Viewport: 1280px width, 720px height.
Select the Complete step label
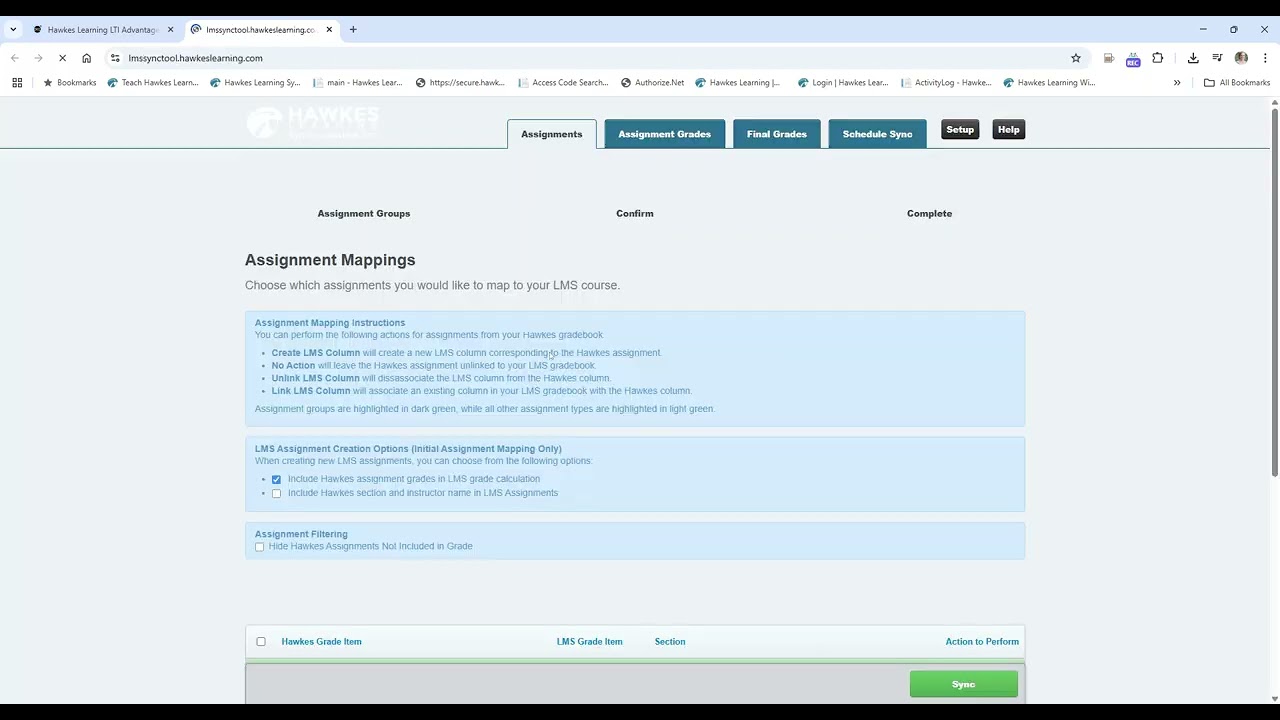929,213
